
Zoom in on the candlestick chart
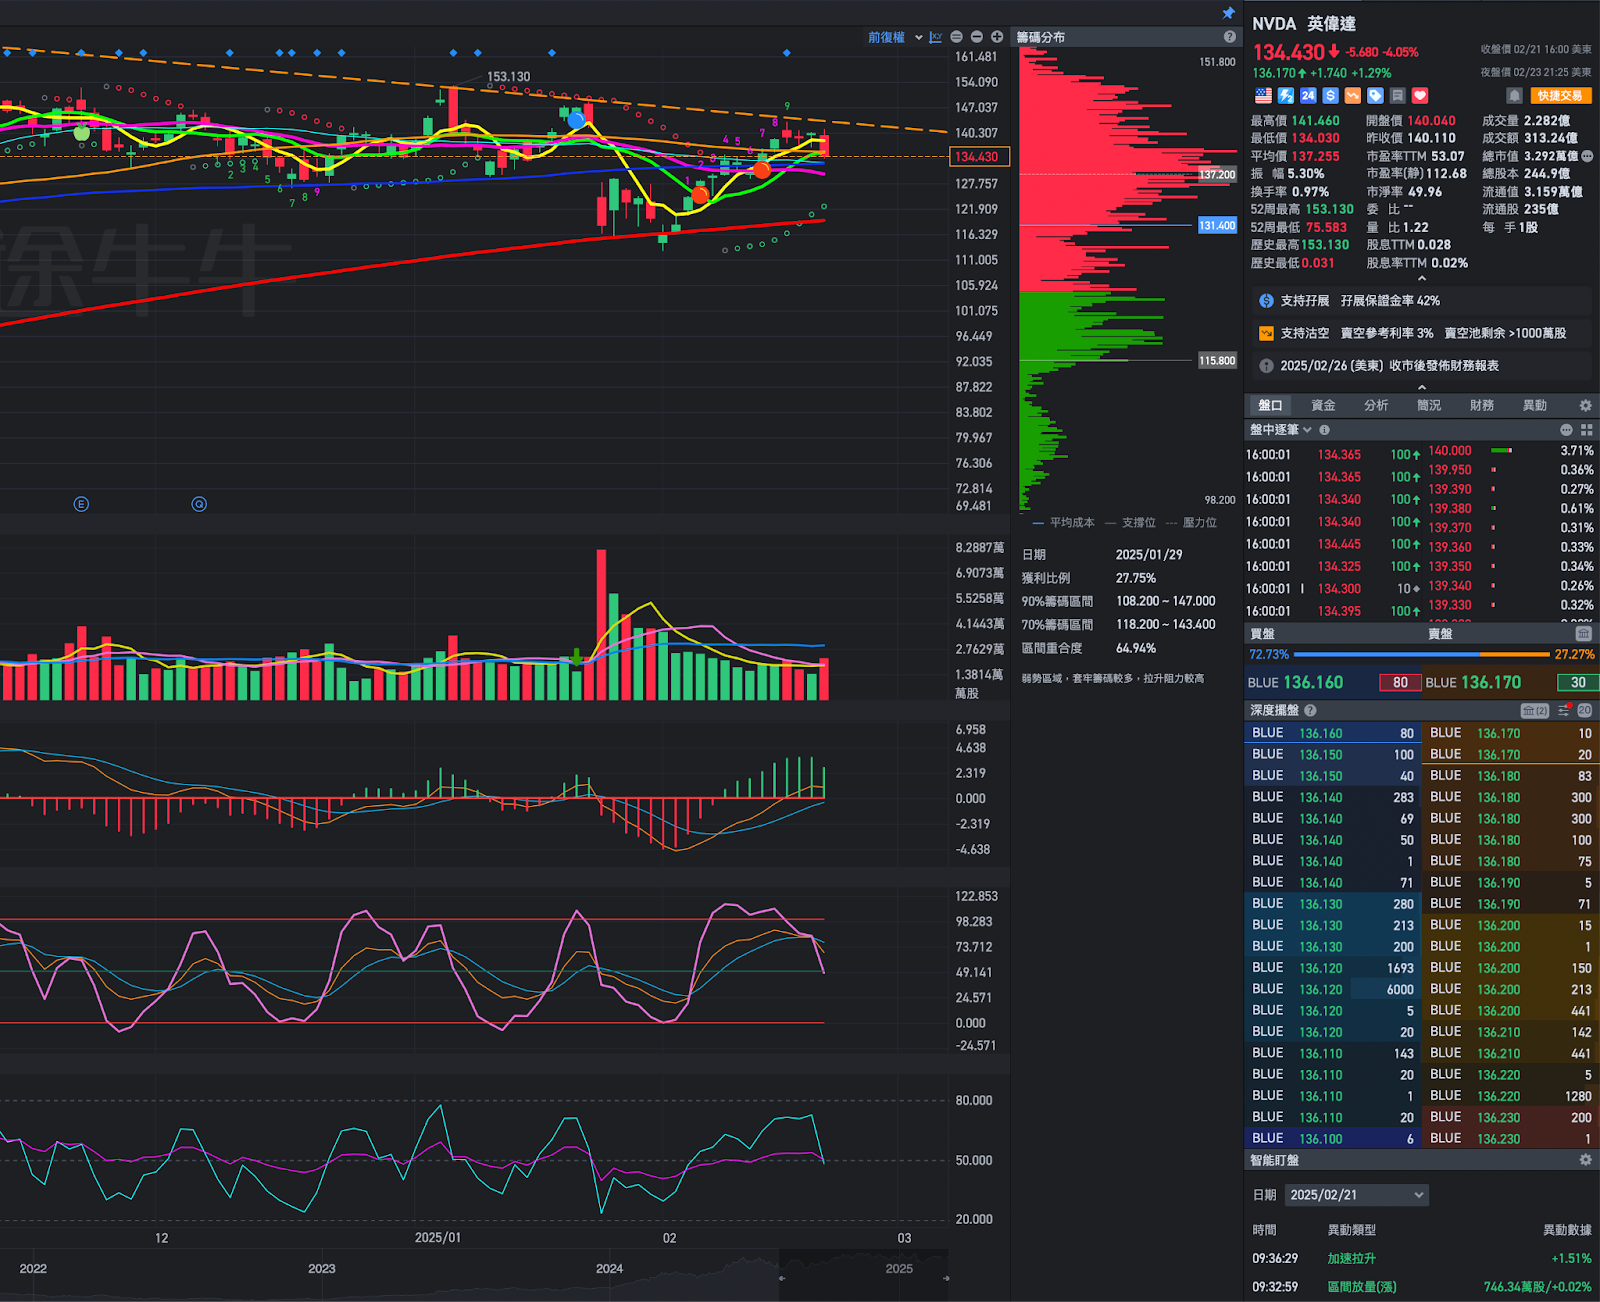point(996,36)
